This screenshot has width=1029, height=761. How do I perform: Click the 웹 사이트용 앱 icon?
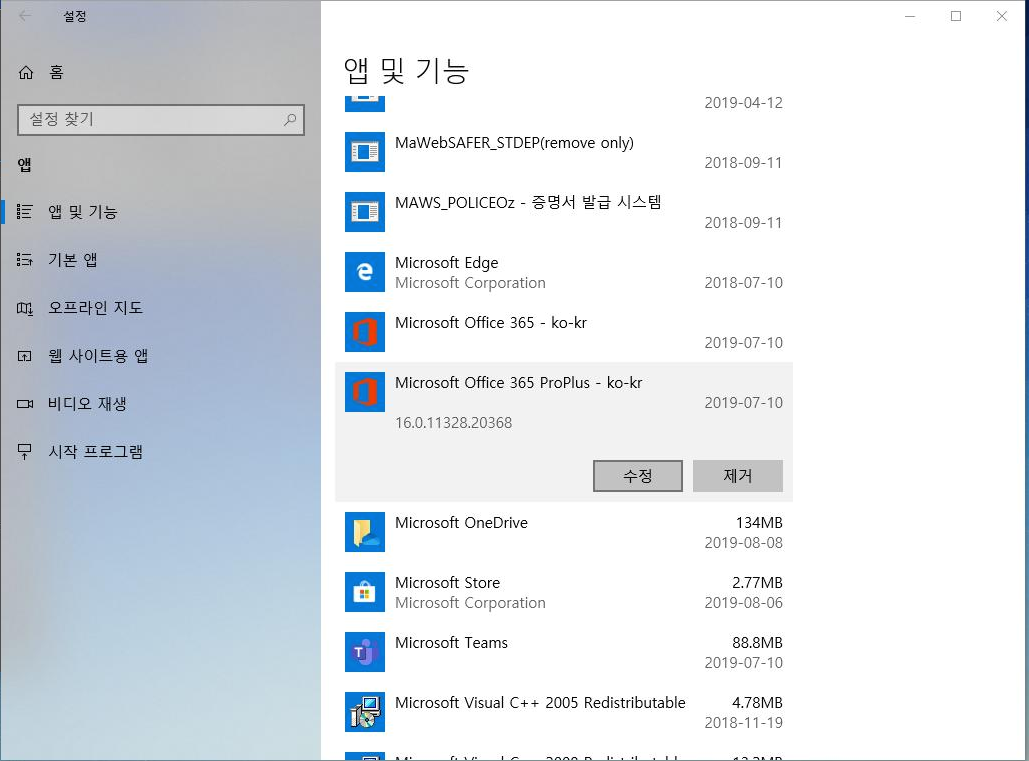(25, 356)
